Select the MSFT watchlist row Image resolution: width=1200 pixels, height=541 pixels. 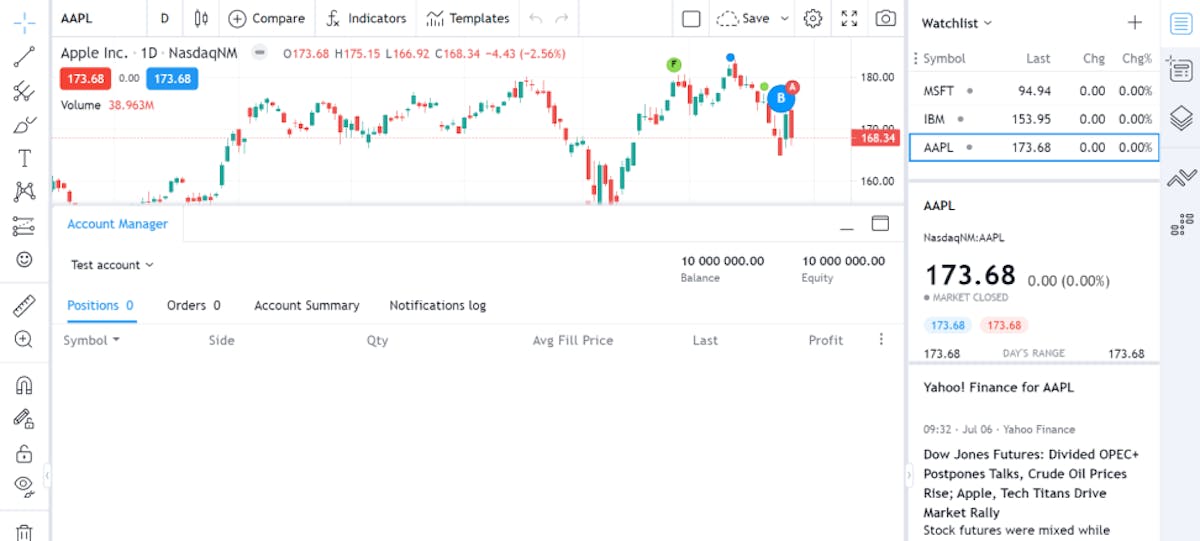pyautogui.click(x=1034, y=90)
